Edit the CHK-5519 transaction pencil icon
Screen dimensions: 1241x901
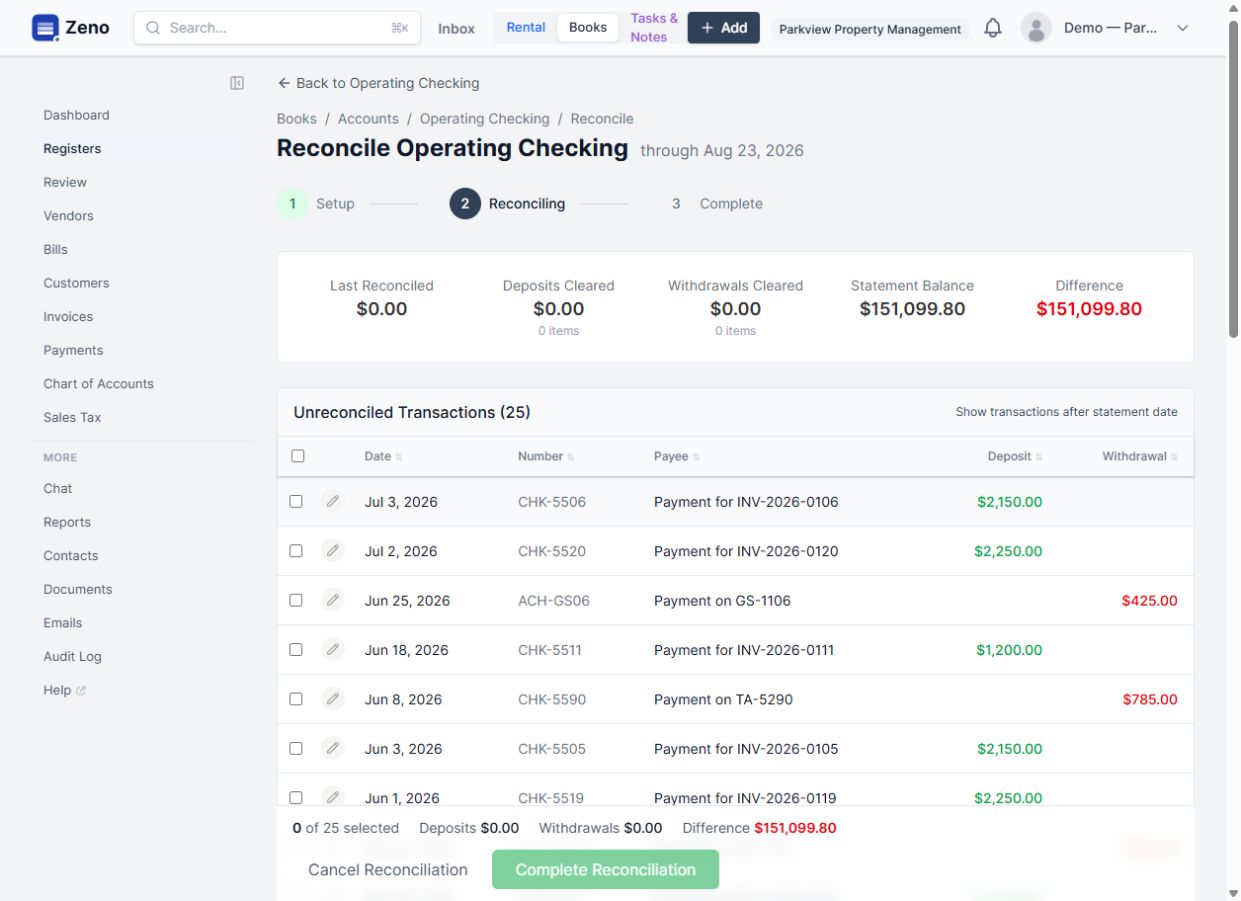point(333,797)
